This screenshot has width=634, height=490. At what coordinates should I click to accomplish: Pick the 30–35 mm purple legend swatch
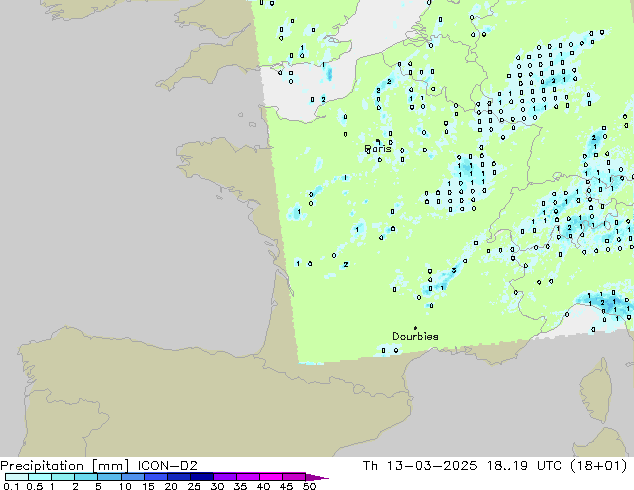pyautogui.click(x=224, y=477)
